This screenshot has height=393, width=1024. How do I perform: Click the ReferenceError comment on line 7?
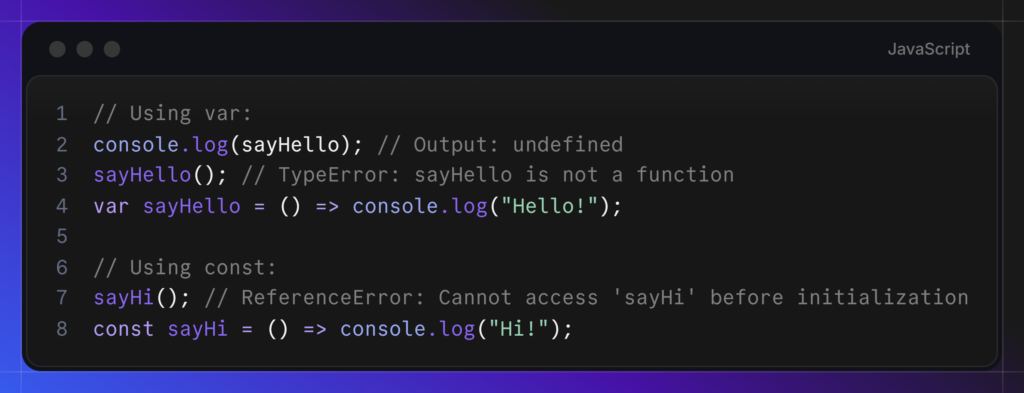586,298
